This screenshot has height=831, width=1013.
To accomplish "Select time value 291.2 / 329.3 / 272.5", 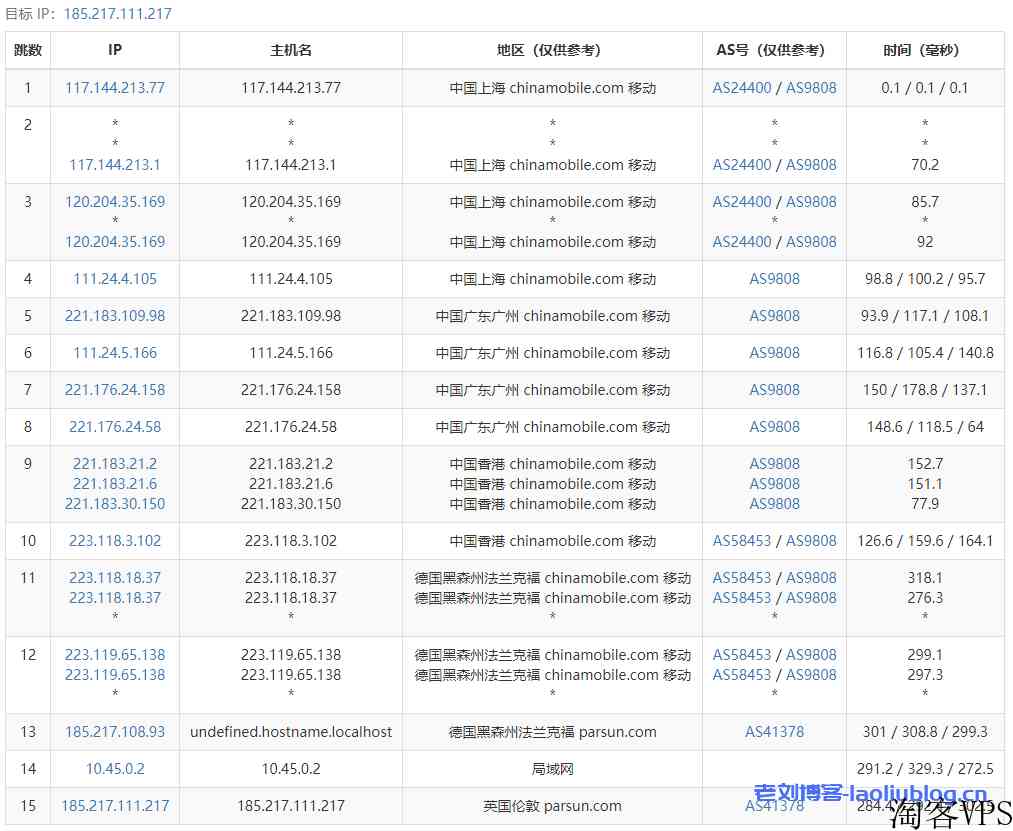I will tap(925, 769).
